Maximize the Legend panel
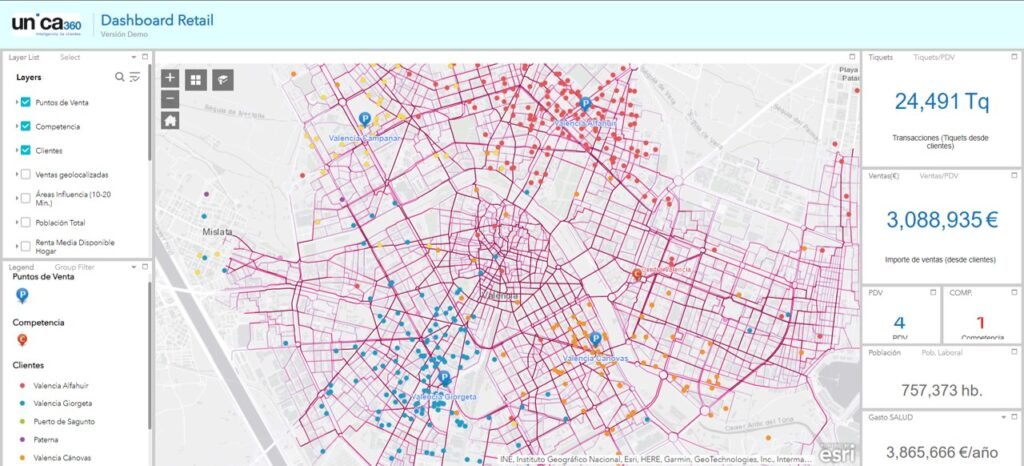 tap(145, 266)
